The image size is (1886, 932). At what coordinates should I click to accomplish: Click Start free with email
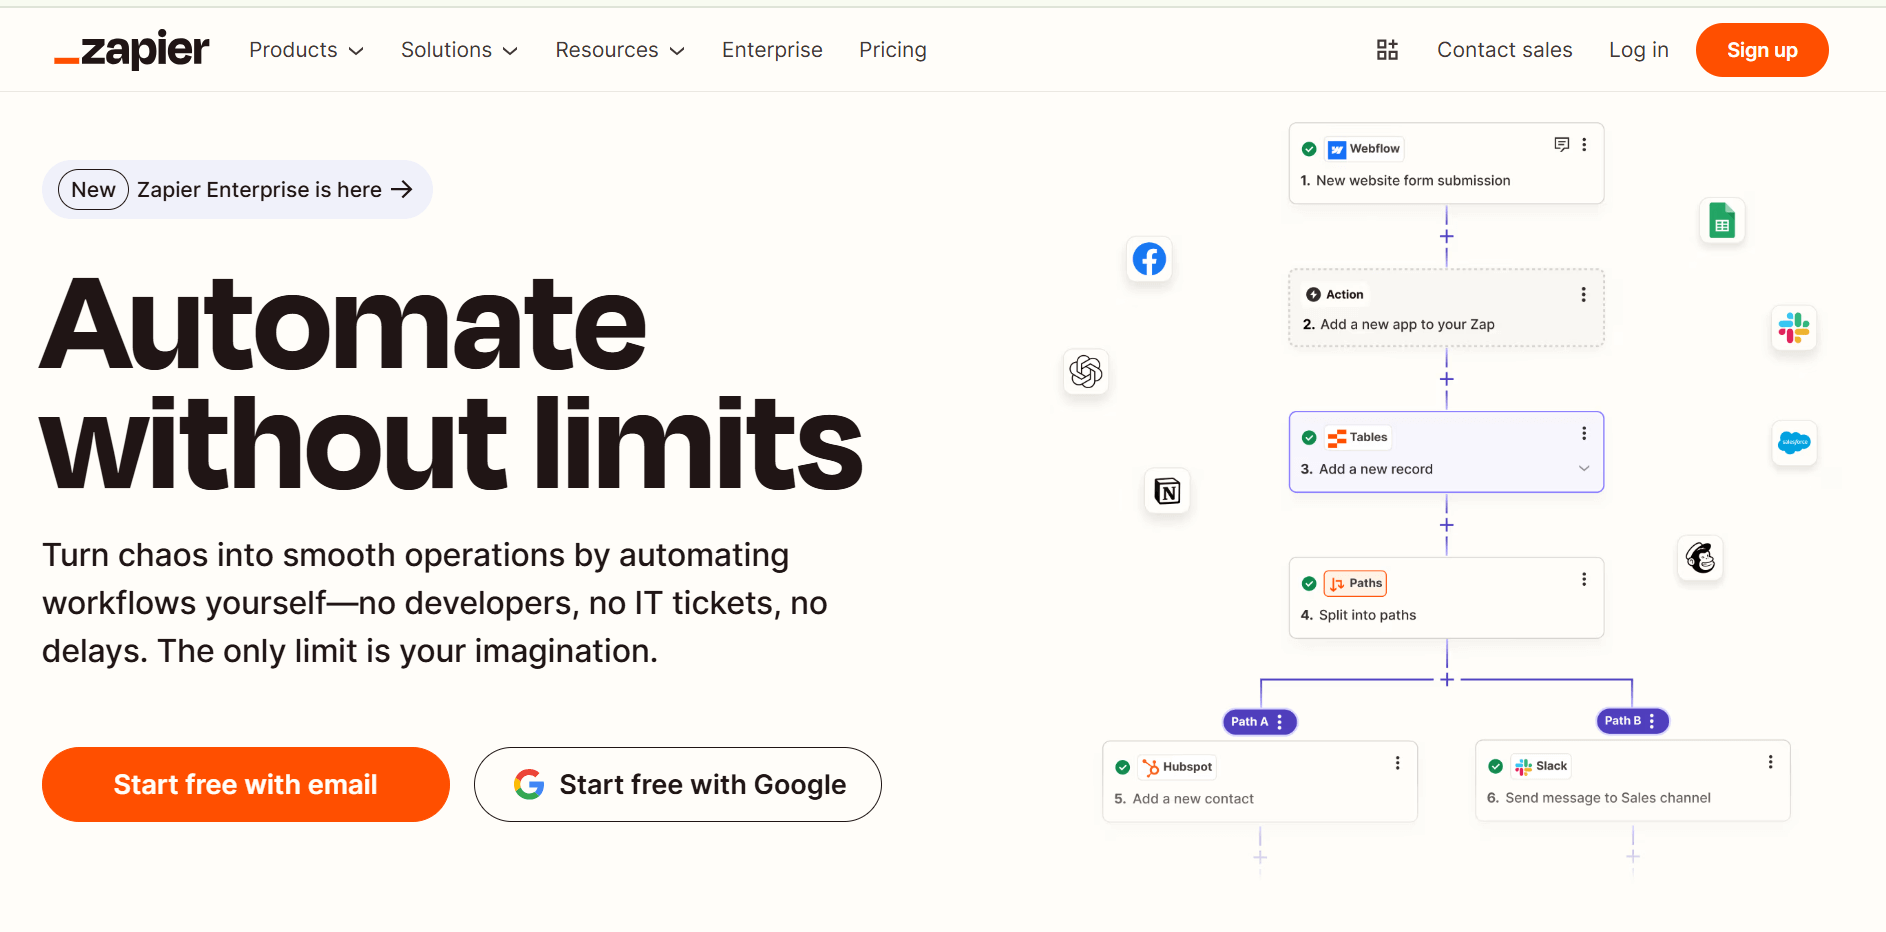[x=246, y=785]
